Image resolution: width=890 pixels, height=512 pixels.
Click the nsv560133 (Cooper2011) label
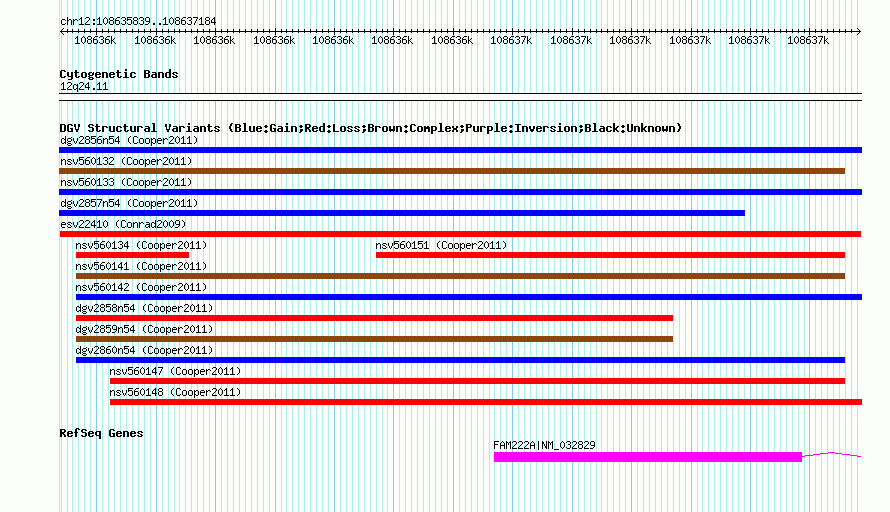[126, 182]
